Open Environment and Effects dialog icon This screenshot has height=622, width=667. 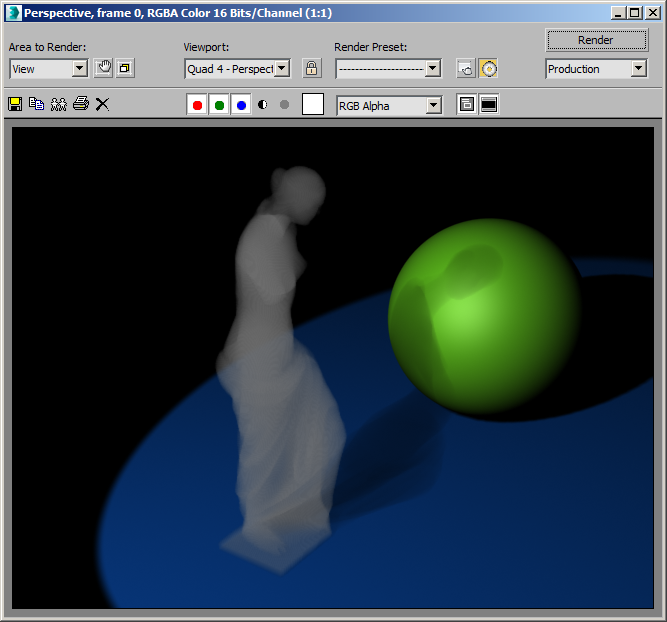(x=488, y=68)
